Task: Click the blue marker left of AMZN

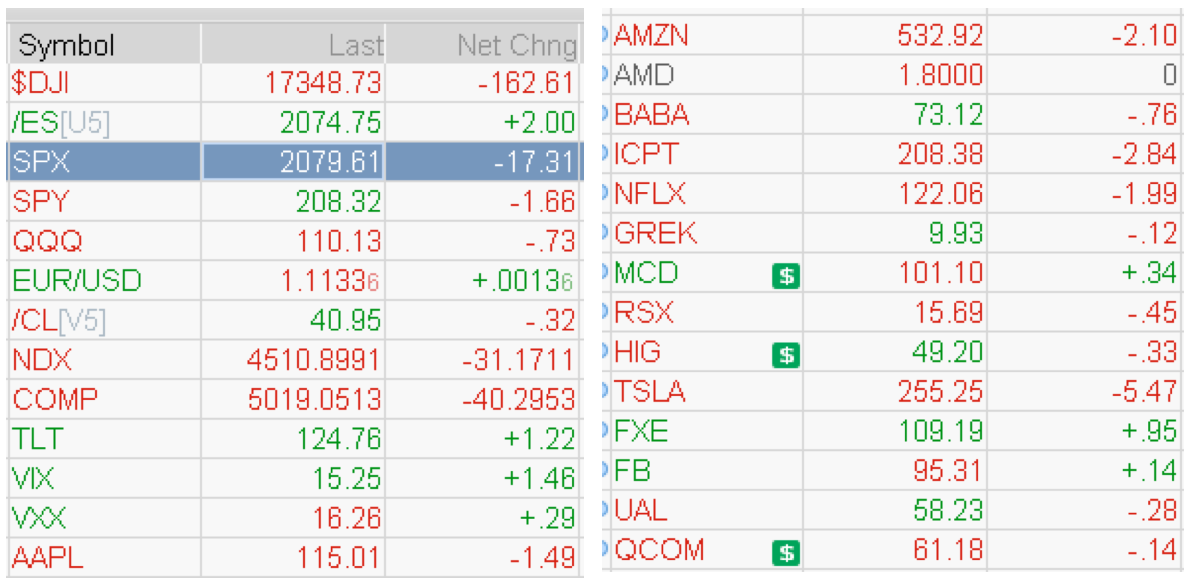Action: coord(606,35)
